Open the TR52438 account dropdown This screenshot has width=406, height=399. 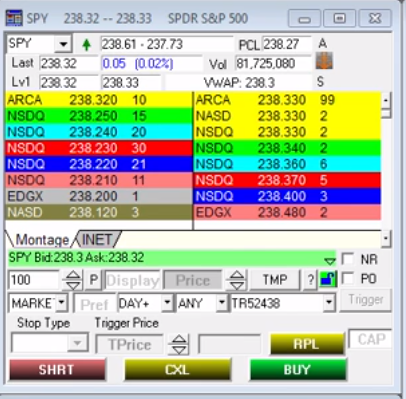[329, 303]
